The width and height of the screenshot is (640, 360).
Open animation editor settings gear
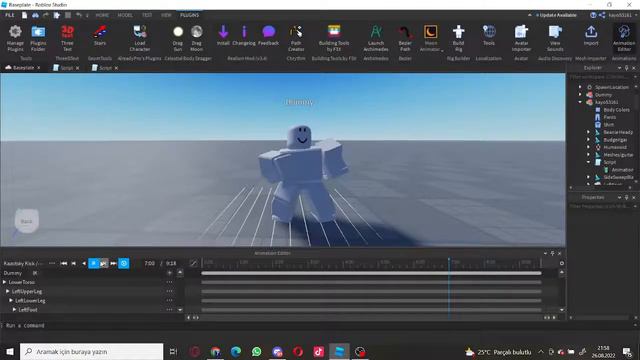(562, 264)
